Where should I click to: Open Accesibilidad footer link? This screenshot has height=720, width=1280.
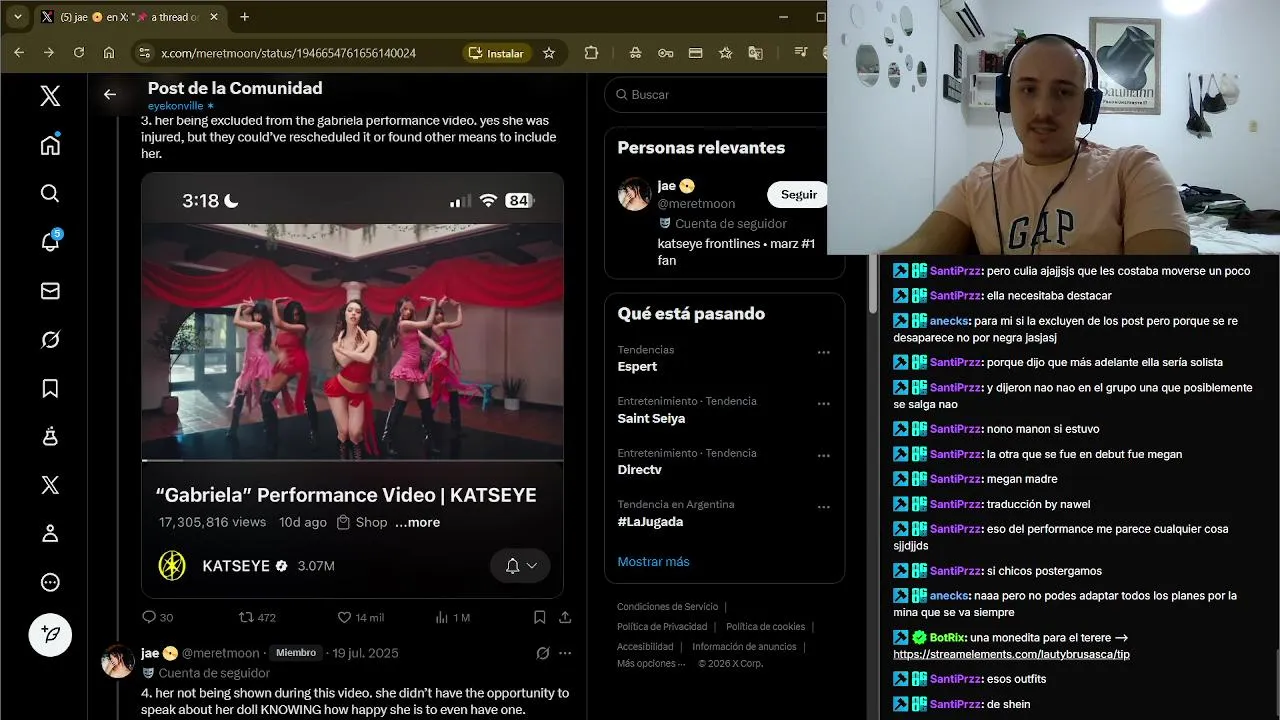[x=645, y=647]
